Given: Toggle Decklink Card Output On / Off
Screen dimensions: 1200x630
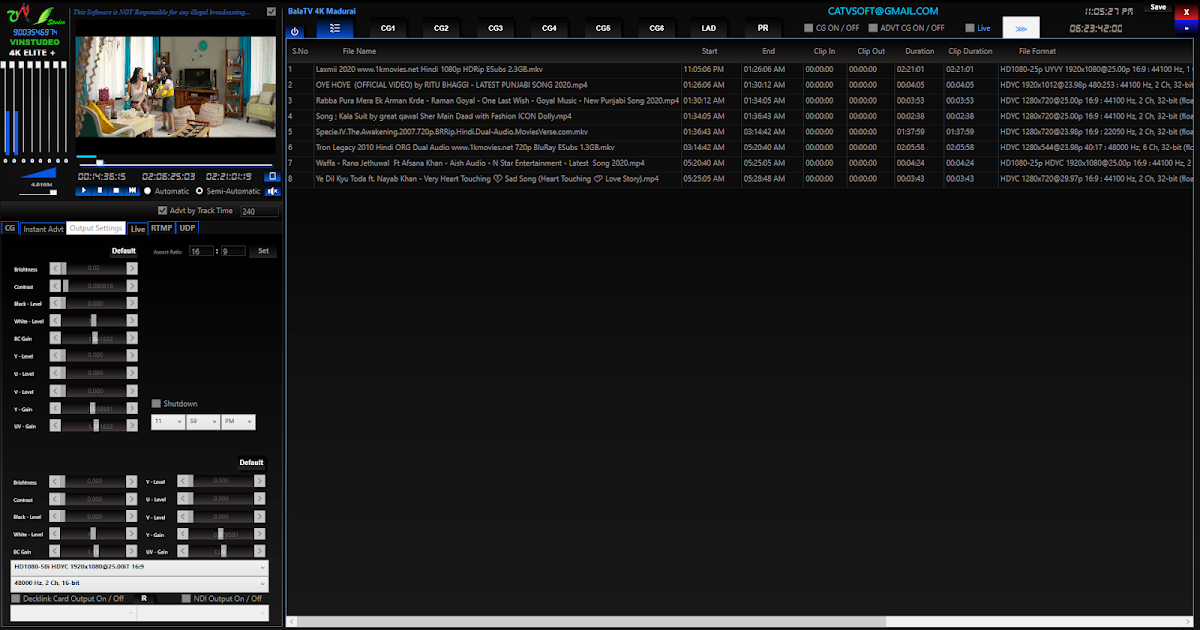Looking at the screenshot, I should tap(16, 599).
